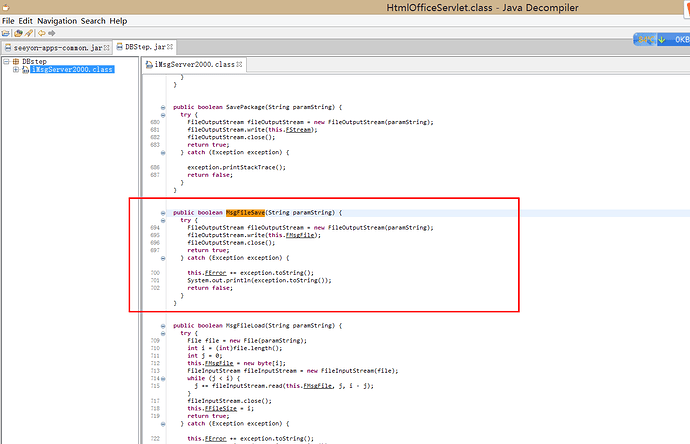Collapse the DBstep package tree node
690x444 pixels.
click(6, 62)
